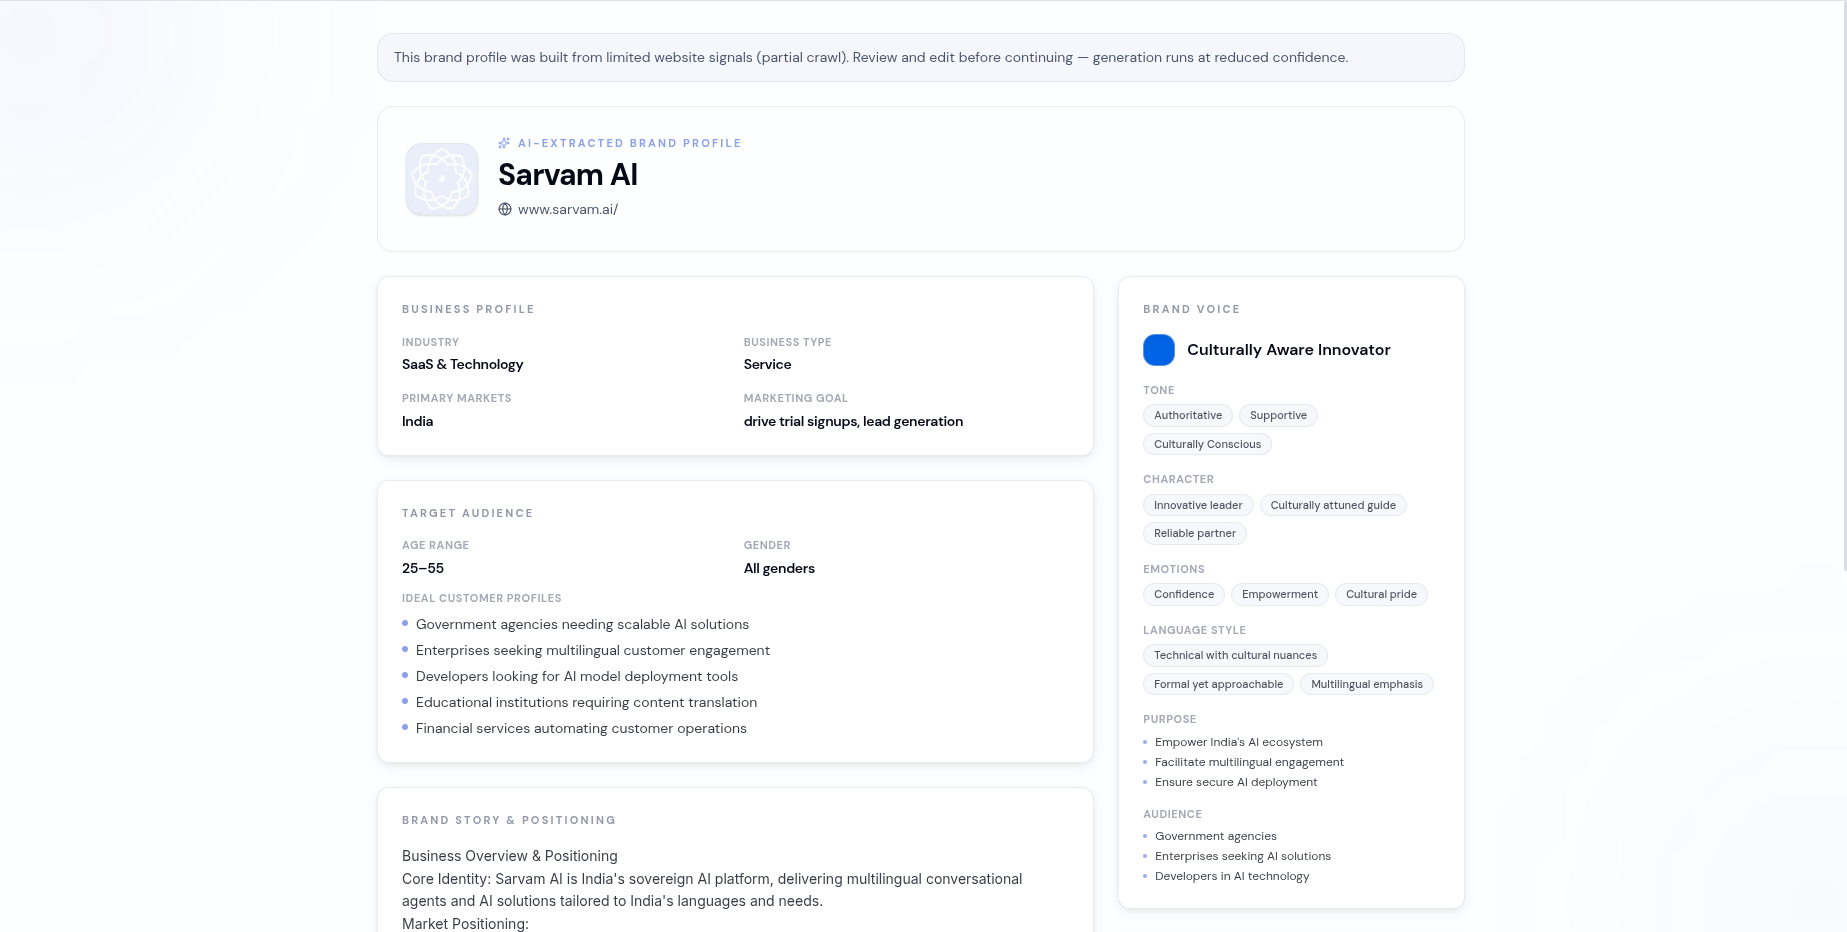Screen dimensions: 1847x932
Task: Click the Business Overview & Positioning line
Action: pos(510,857)
